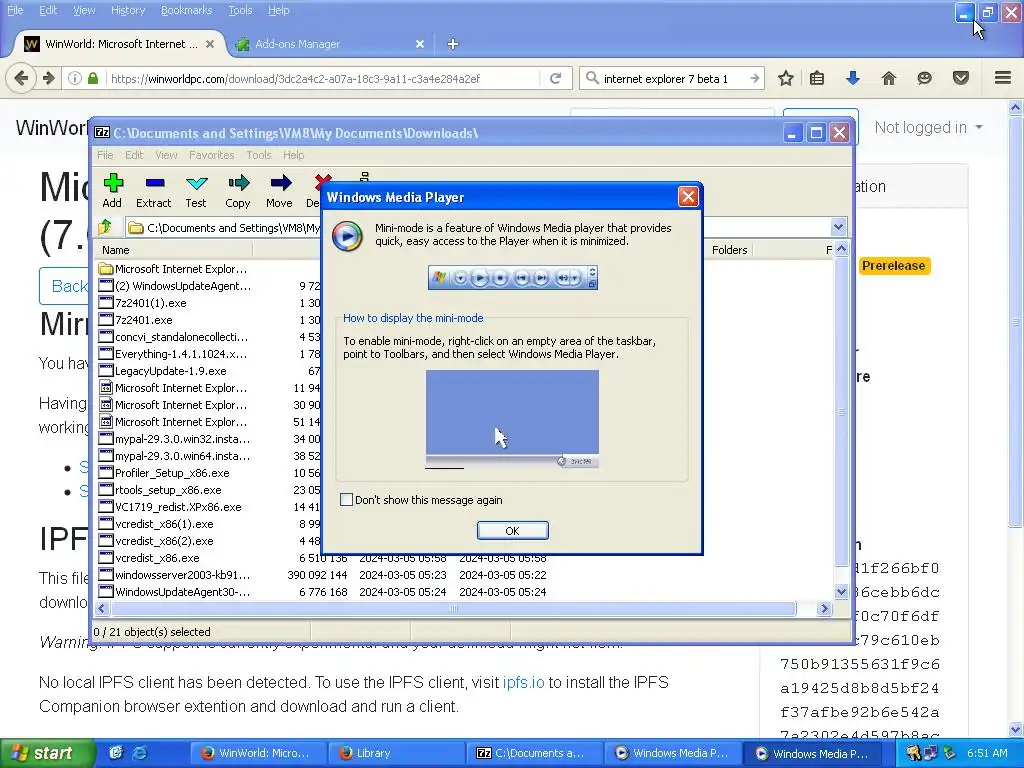Click site information icon in address bar
The height and width of the screenshot is (768, 1024).
click(x=75, y=78)
